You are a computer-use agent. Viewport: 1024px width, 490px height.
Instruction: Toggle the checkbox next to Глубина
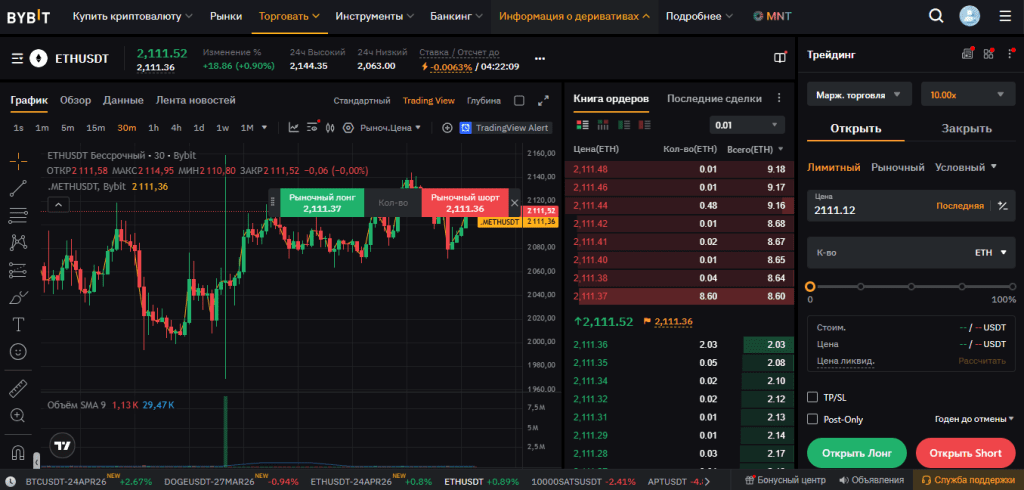click(519, 101)
